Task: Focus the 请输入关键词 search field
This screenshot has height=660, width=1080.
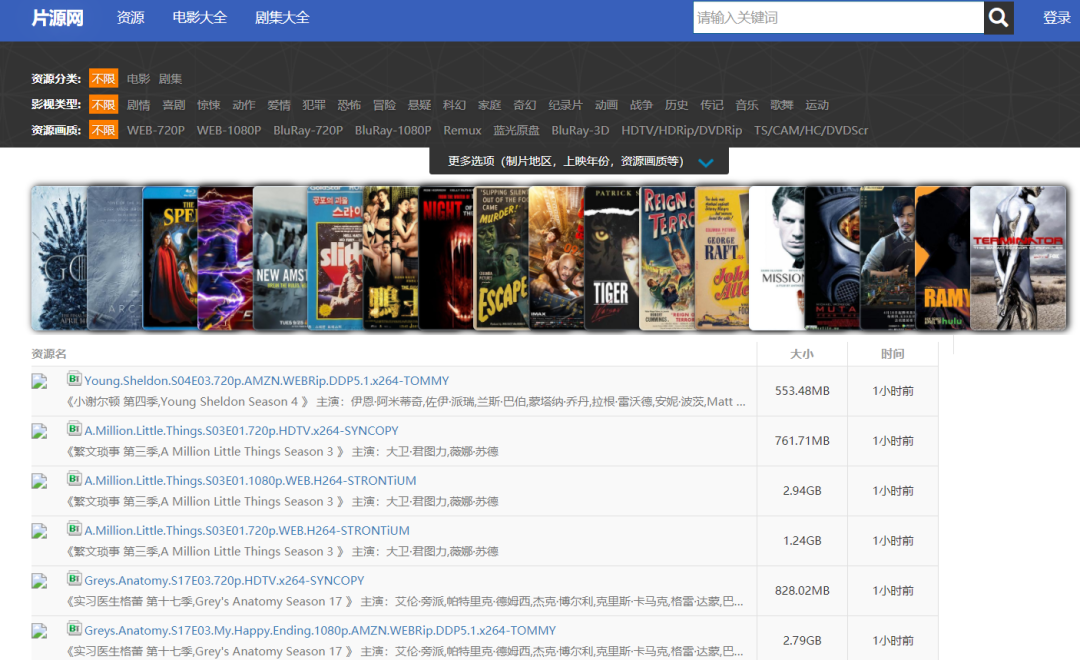Action: pyautogui.click(x=838, y=17)
